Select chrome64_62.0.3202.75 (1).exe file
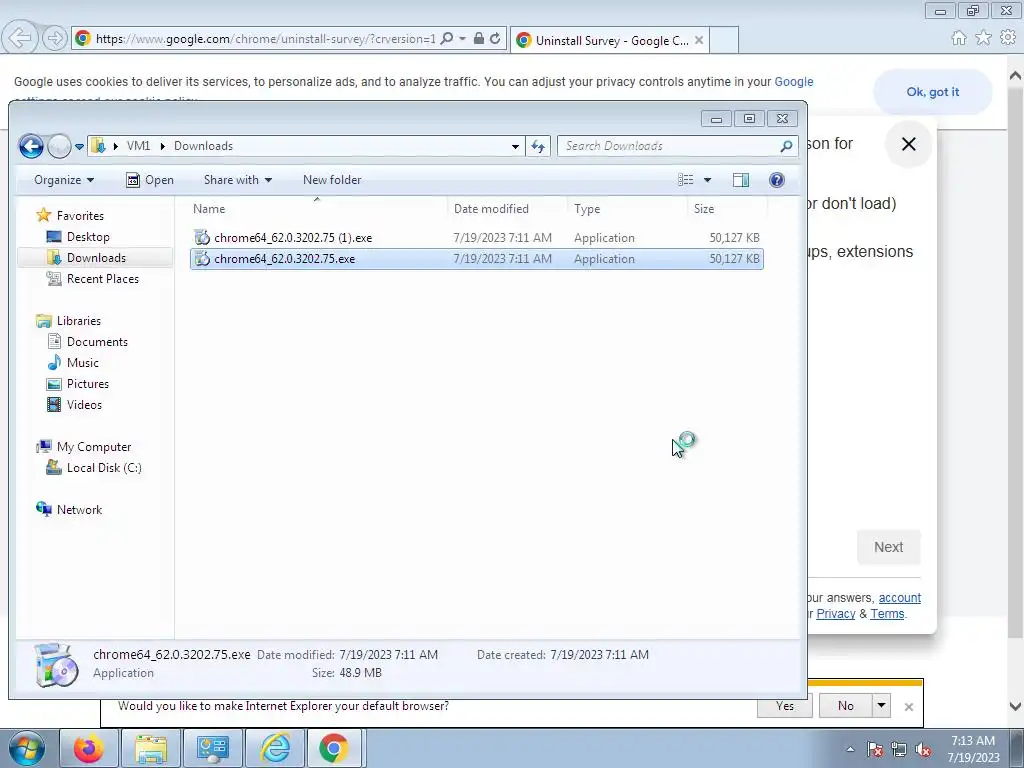Screen dimensions: 1024x768 (x=477, y=238)
